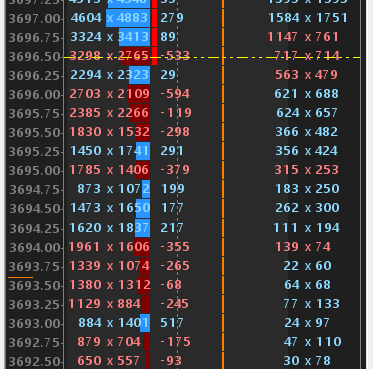
Task: Select the -594 delta value
Action: tap(175, 94)
